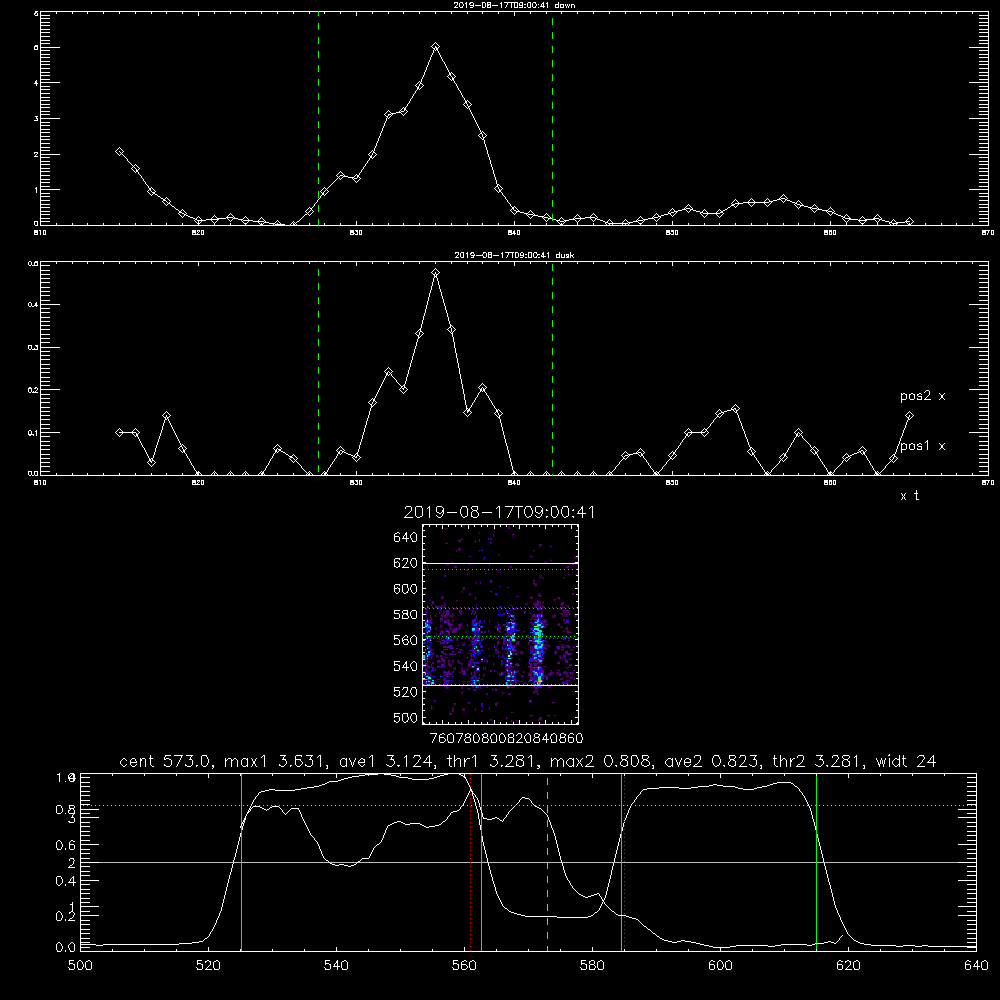This screenshot has height=1000, width=1000.
Task: Click the heatmap lower solid white line near 525
Action: [x=500, y=685]
